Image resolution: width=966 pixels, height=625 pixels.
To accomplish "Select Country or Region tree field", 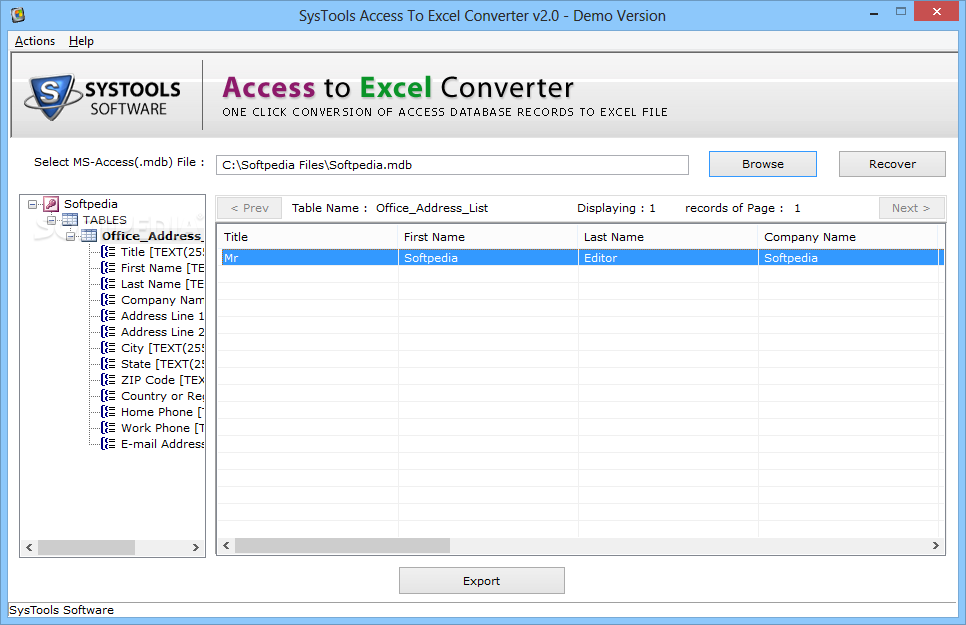I will click(x=162, y=396).
